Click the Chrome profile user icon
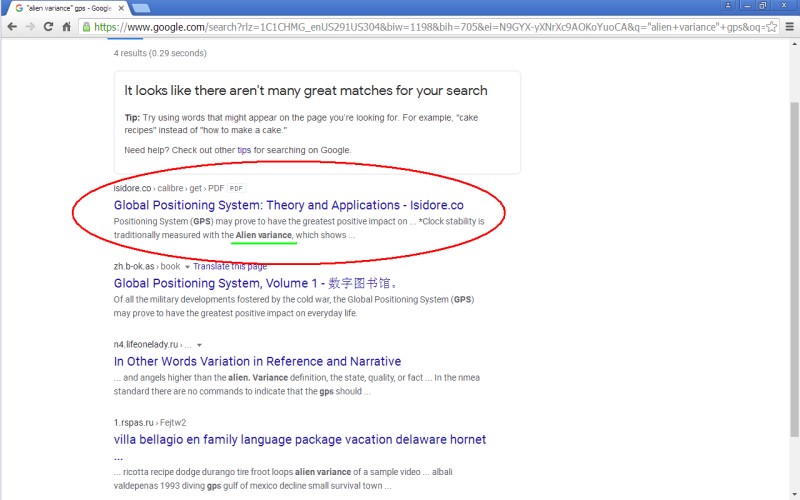The image size is (800, 500). click(x=728, y=5)
